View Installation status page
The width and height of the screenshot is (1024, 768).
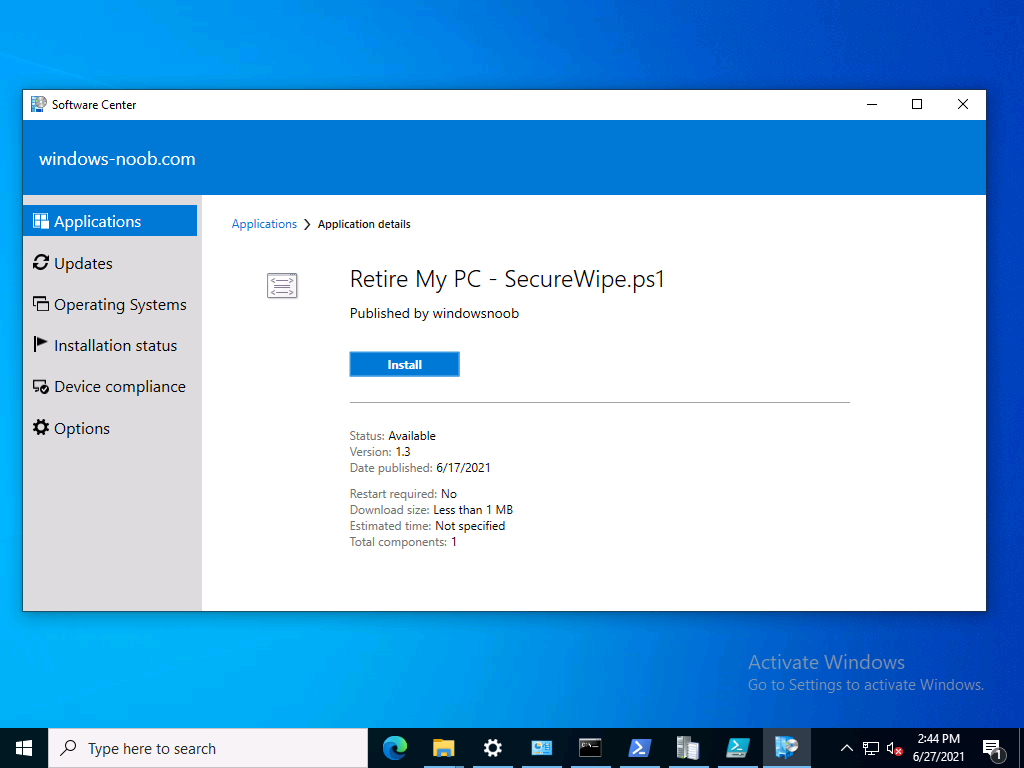(105, 345)
